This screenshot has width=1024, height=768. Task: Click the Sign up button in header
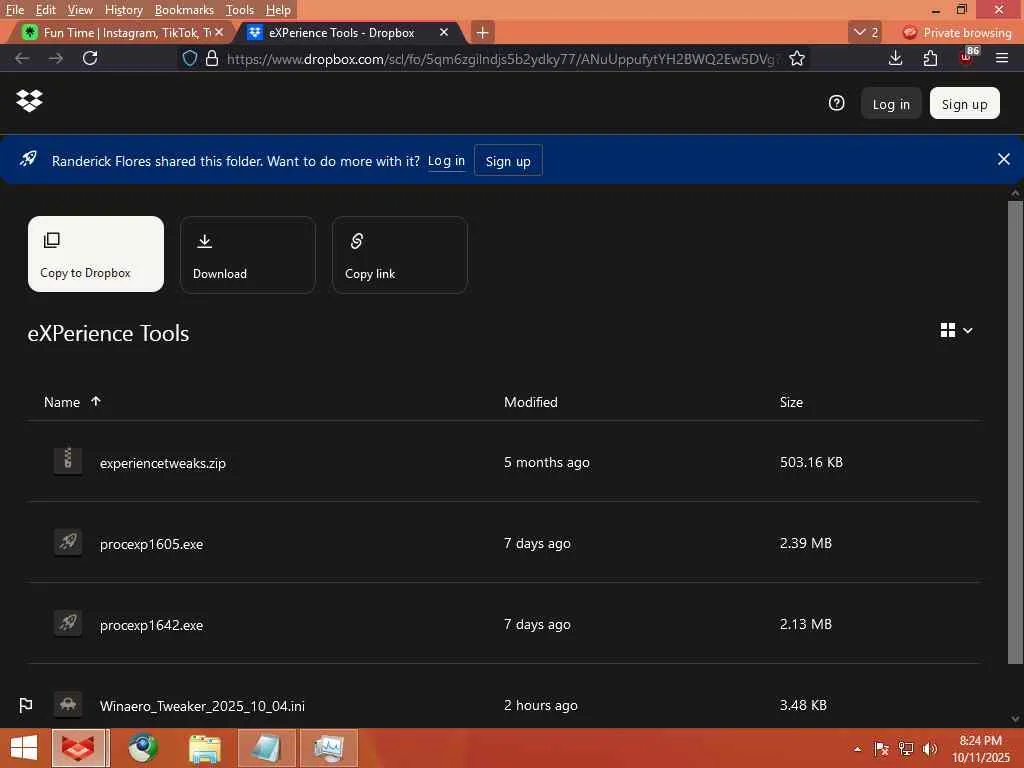tap(964, 104)
